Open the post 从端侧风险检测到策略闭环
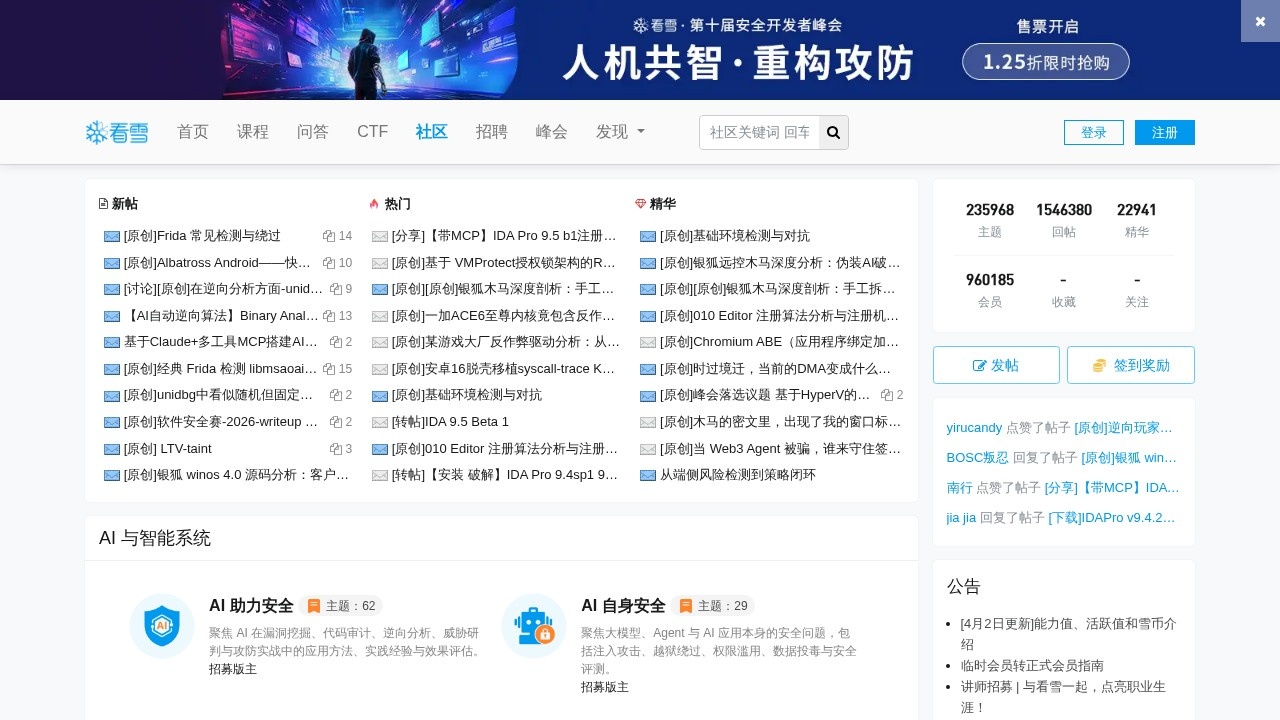This screenshot has width=1280, height=720. click(738, 475)
